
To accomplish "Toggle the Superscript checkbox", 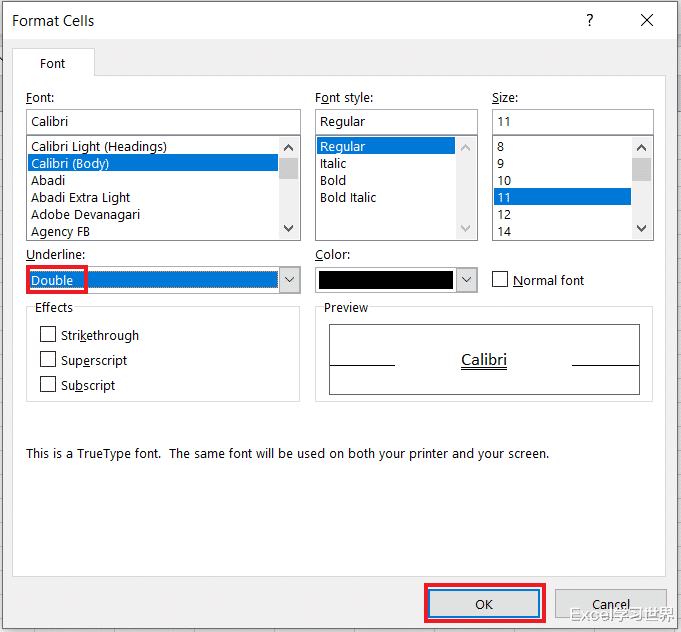I will 48,360.
